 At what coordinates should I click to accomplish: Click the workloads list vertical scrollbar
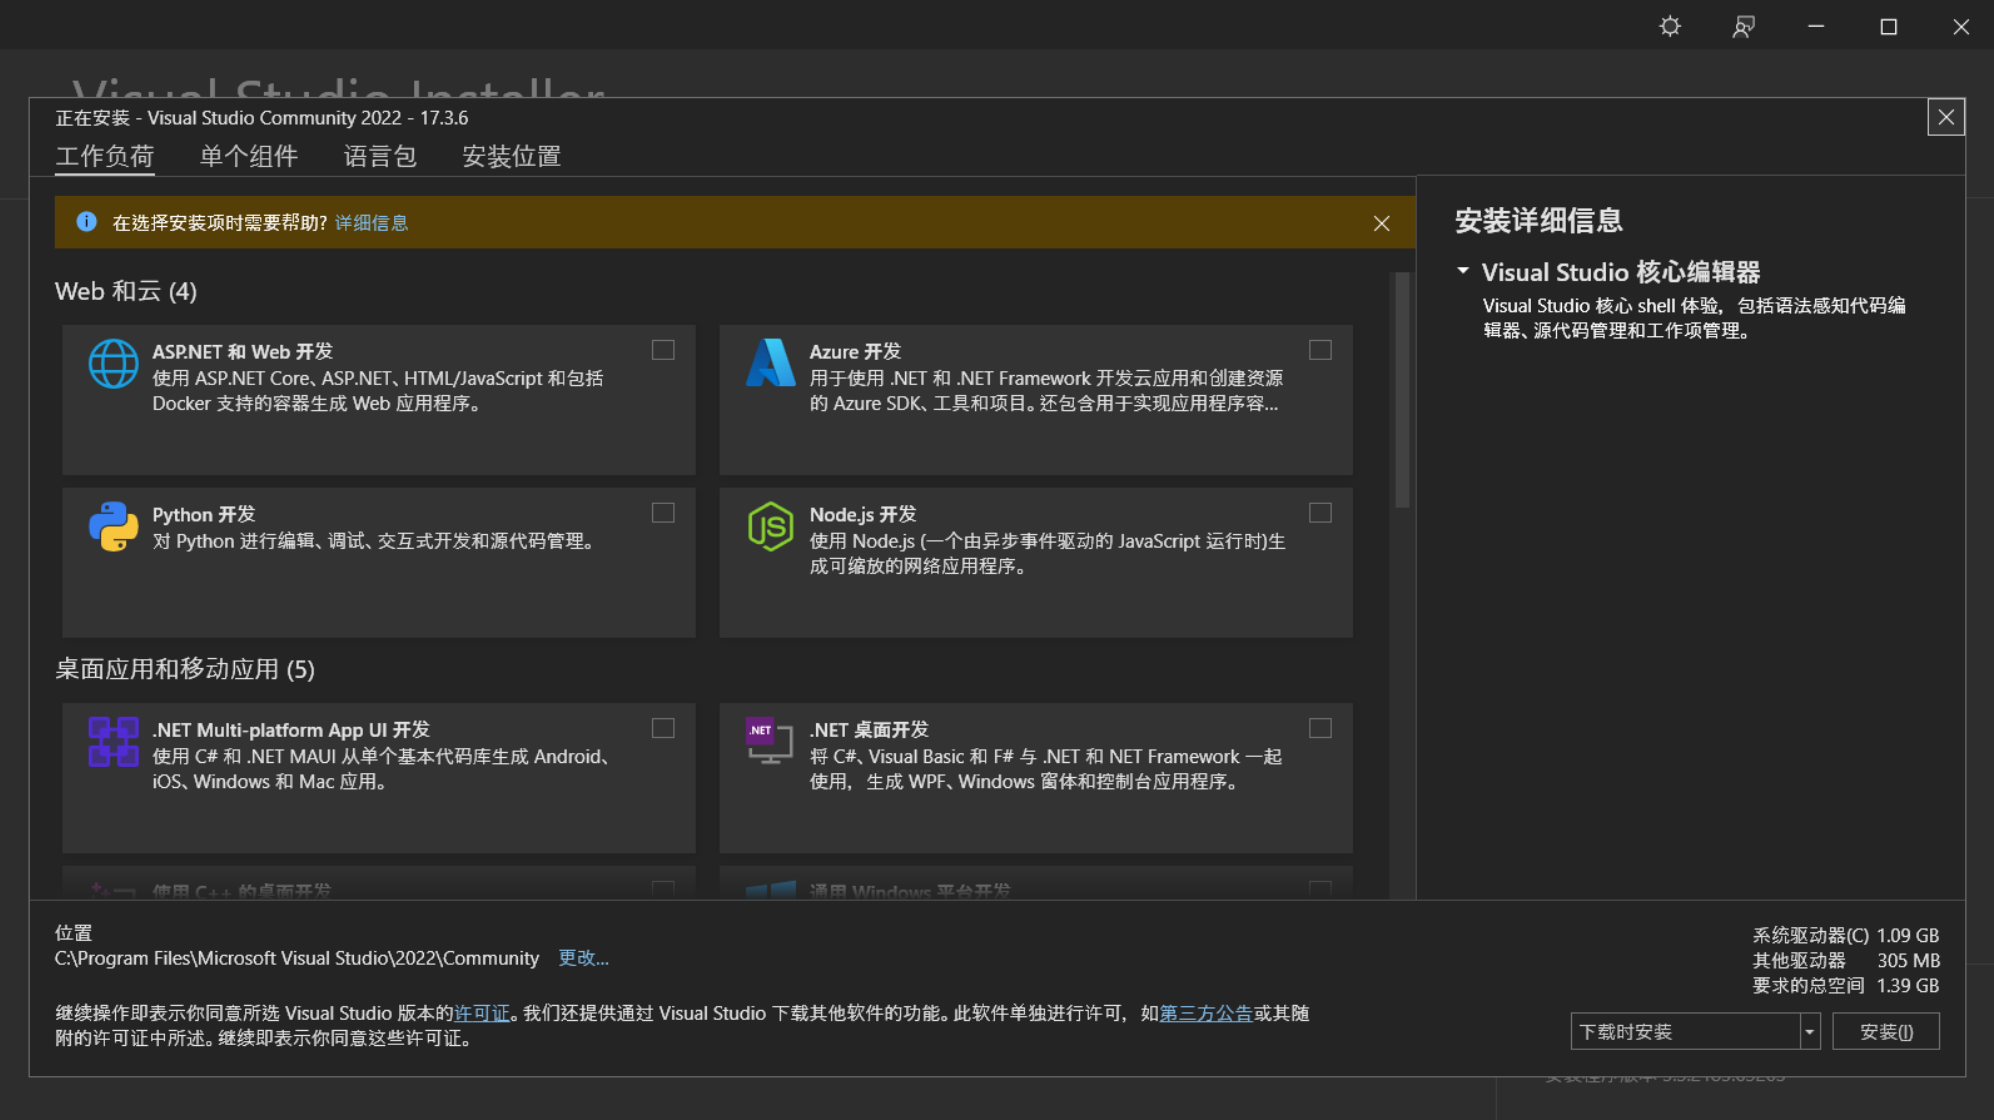pyautogui.click(x=1402, y=390)
